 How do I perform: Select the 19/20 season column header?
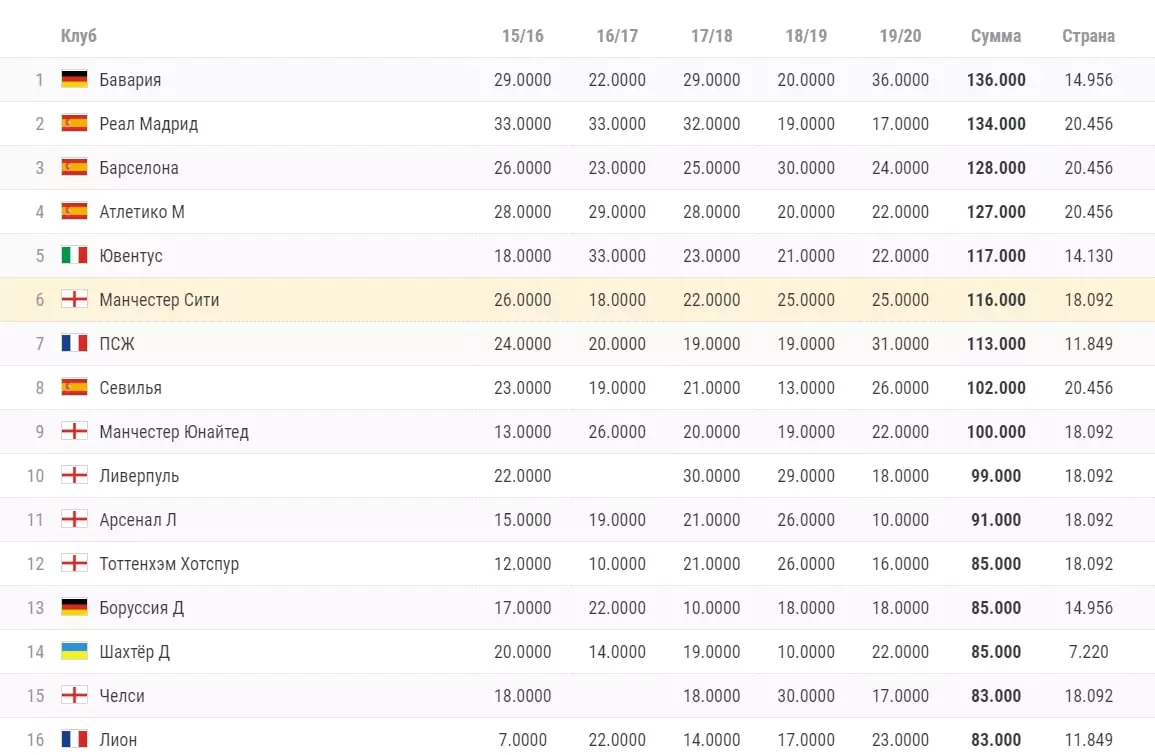[900, 36]
